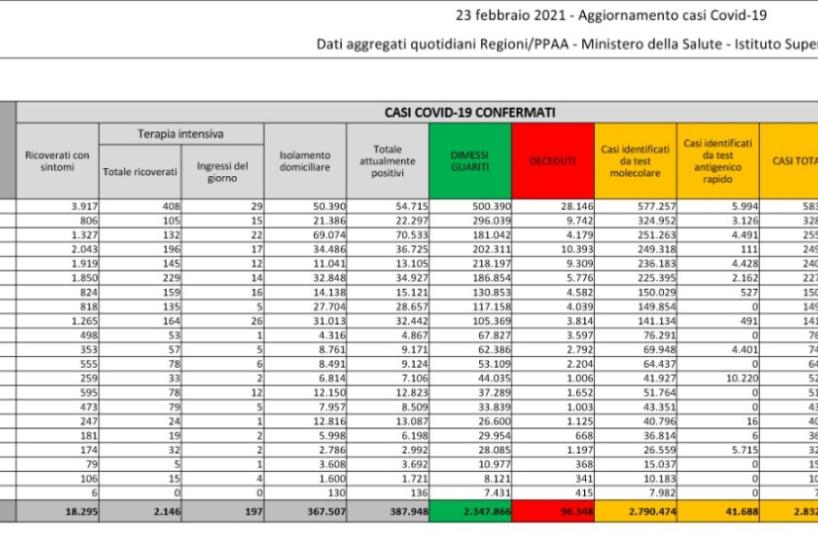This screenshot has height=539, width=818.
Task: Click the 'Ingressi del giorno' column header
Action: 222,172
